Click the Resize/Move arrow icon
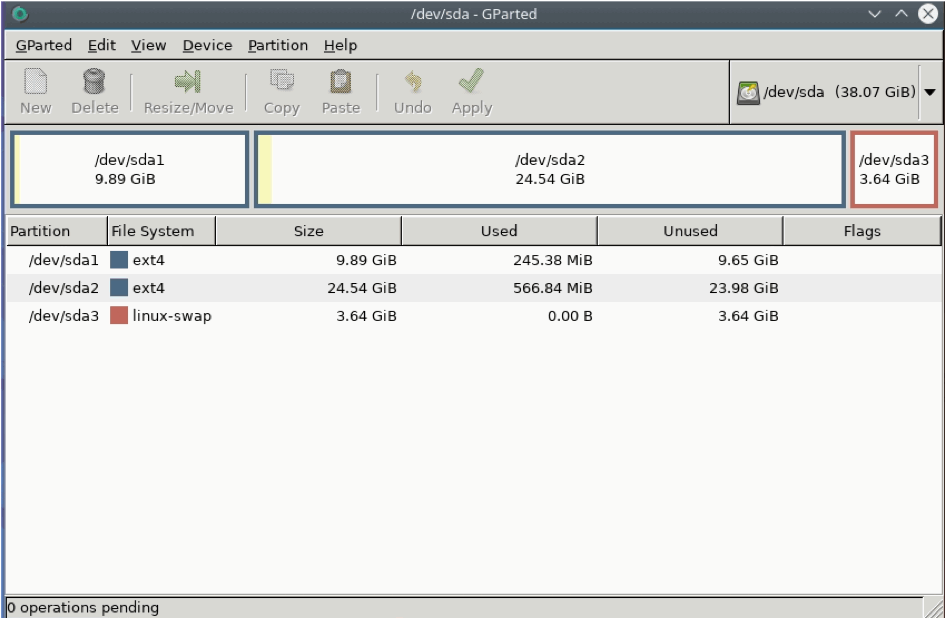Screen dimensions: 945x618 tap(187, 81)
